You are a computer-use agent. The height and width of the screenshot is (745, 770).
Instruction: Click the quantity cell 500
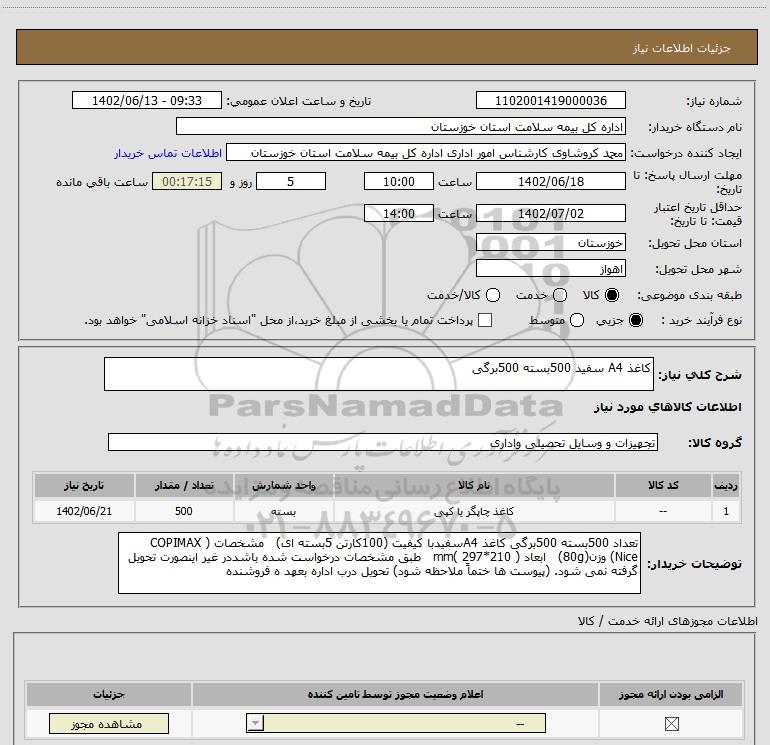pyautogui.click(x=184, y=511)
